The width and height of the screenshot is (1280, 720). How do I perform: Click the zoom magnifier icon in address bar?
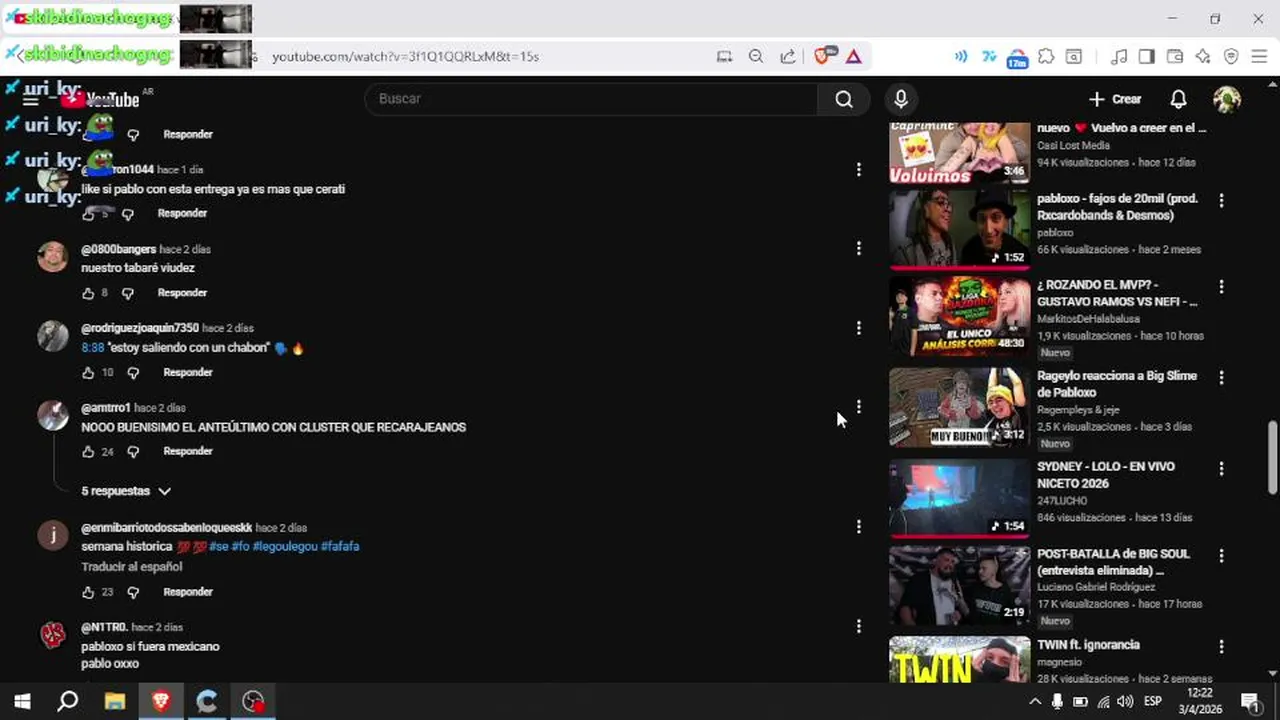[x=756, y=56]
